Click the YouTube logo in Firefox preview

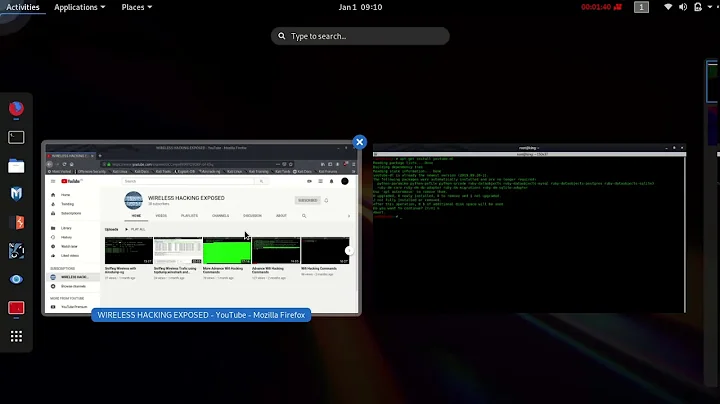pos(72,181)
